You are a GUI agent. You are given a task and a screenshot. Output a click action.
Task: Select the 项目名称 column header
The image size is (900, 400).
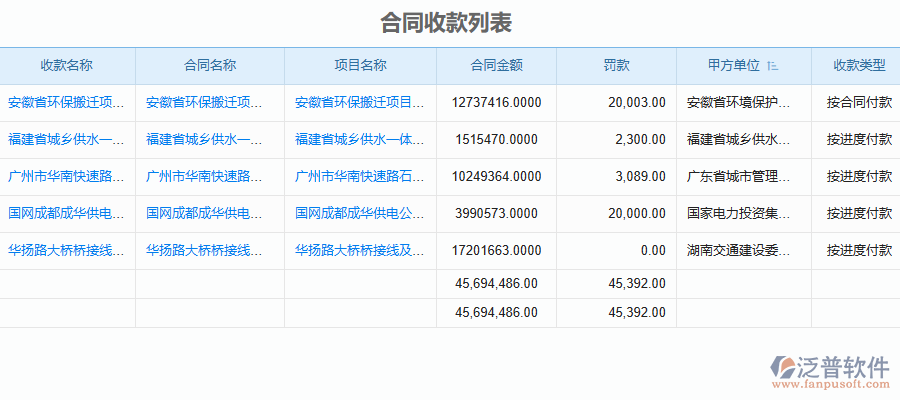point(360,66)
